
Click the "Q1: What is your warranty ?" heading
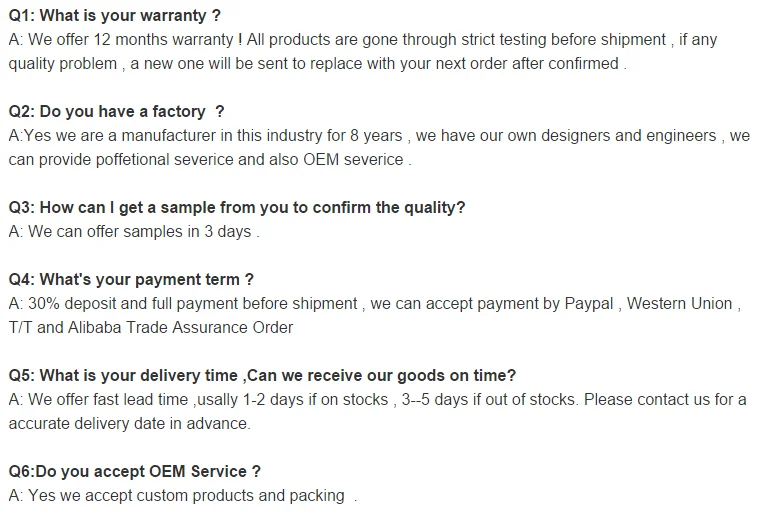115,16
